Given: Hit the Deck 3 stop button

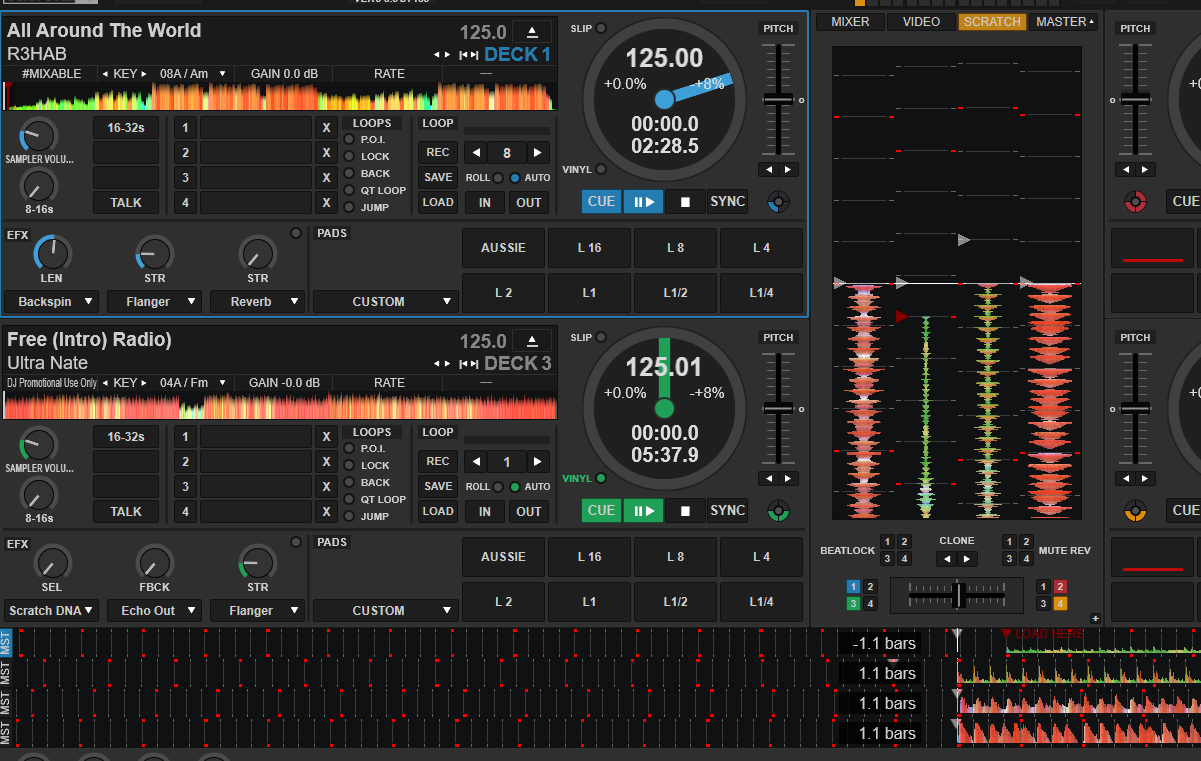Looking at the screenshot, I should [685, 511].
